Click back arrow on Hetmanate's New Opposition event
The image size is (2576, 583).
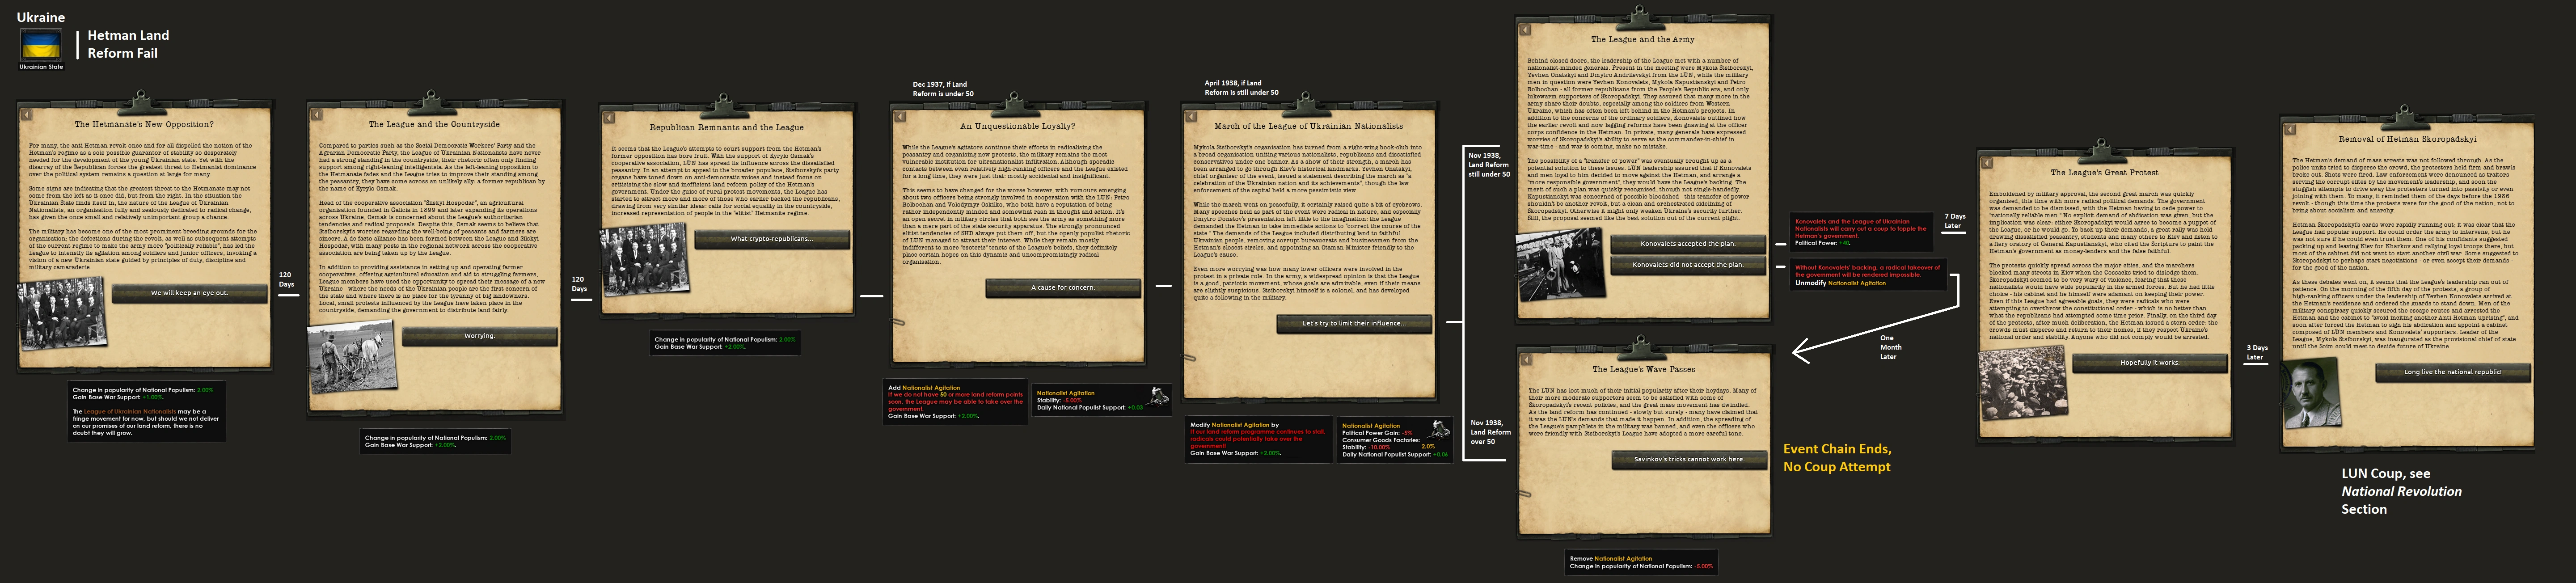click(x=27, y=115)
